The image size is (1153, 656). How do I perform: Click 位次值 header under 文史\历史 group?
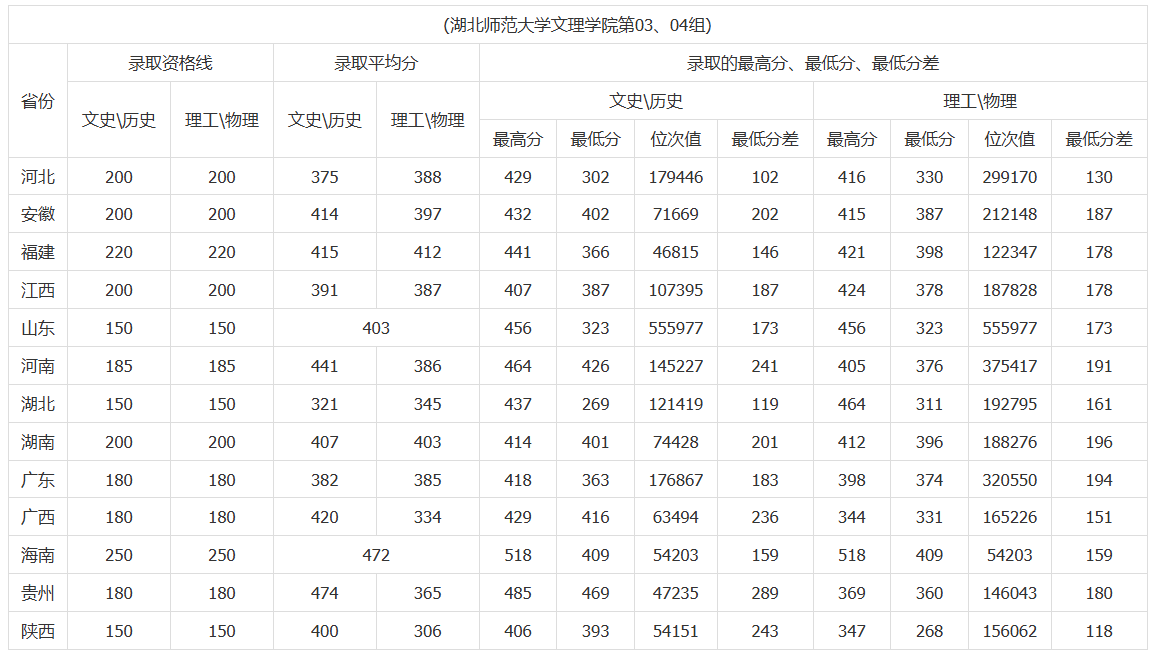[x=676, y=139]
